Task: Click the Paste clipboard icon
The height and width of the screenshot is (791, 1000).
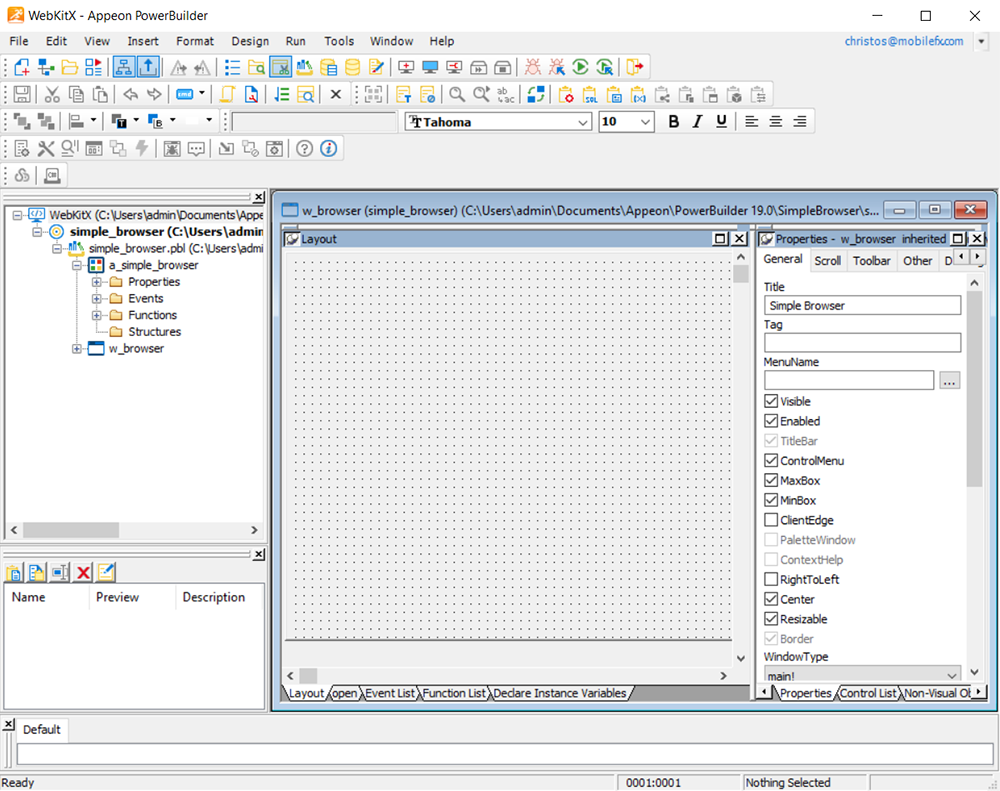Action: pos(100,95)
